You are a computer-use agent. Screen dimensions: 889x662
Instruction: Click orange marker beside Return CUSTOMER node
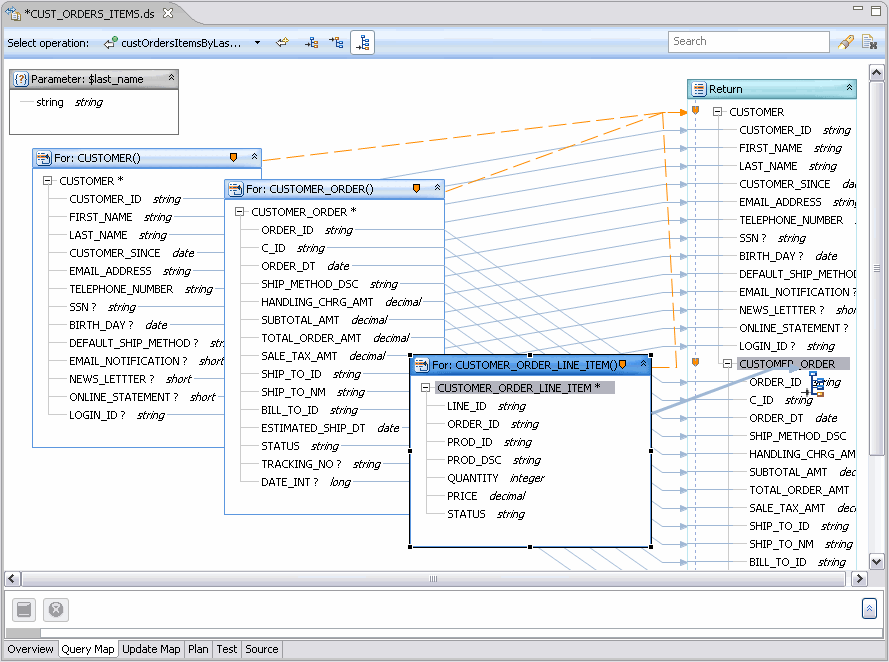point(696,110)
